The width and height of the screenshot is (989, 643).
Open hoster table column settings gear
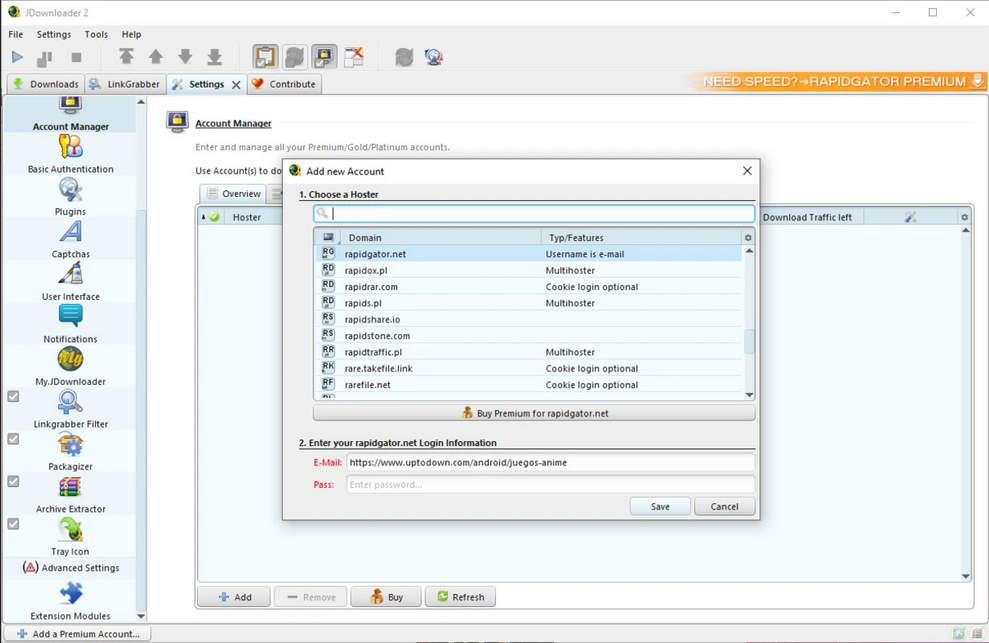click(748, 238)
